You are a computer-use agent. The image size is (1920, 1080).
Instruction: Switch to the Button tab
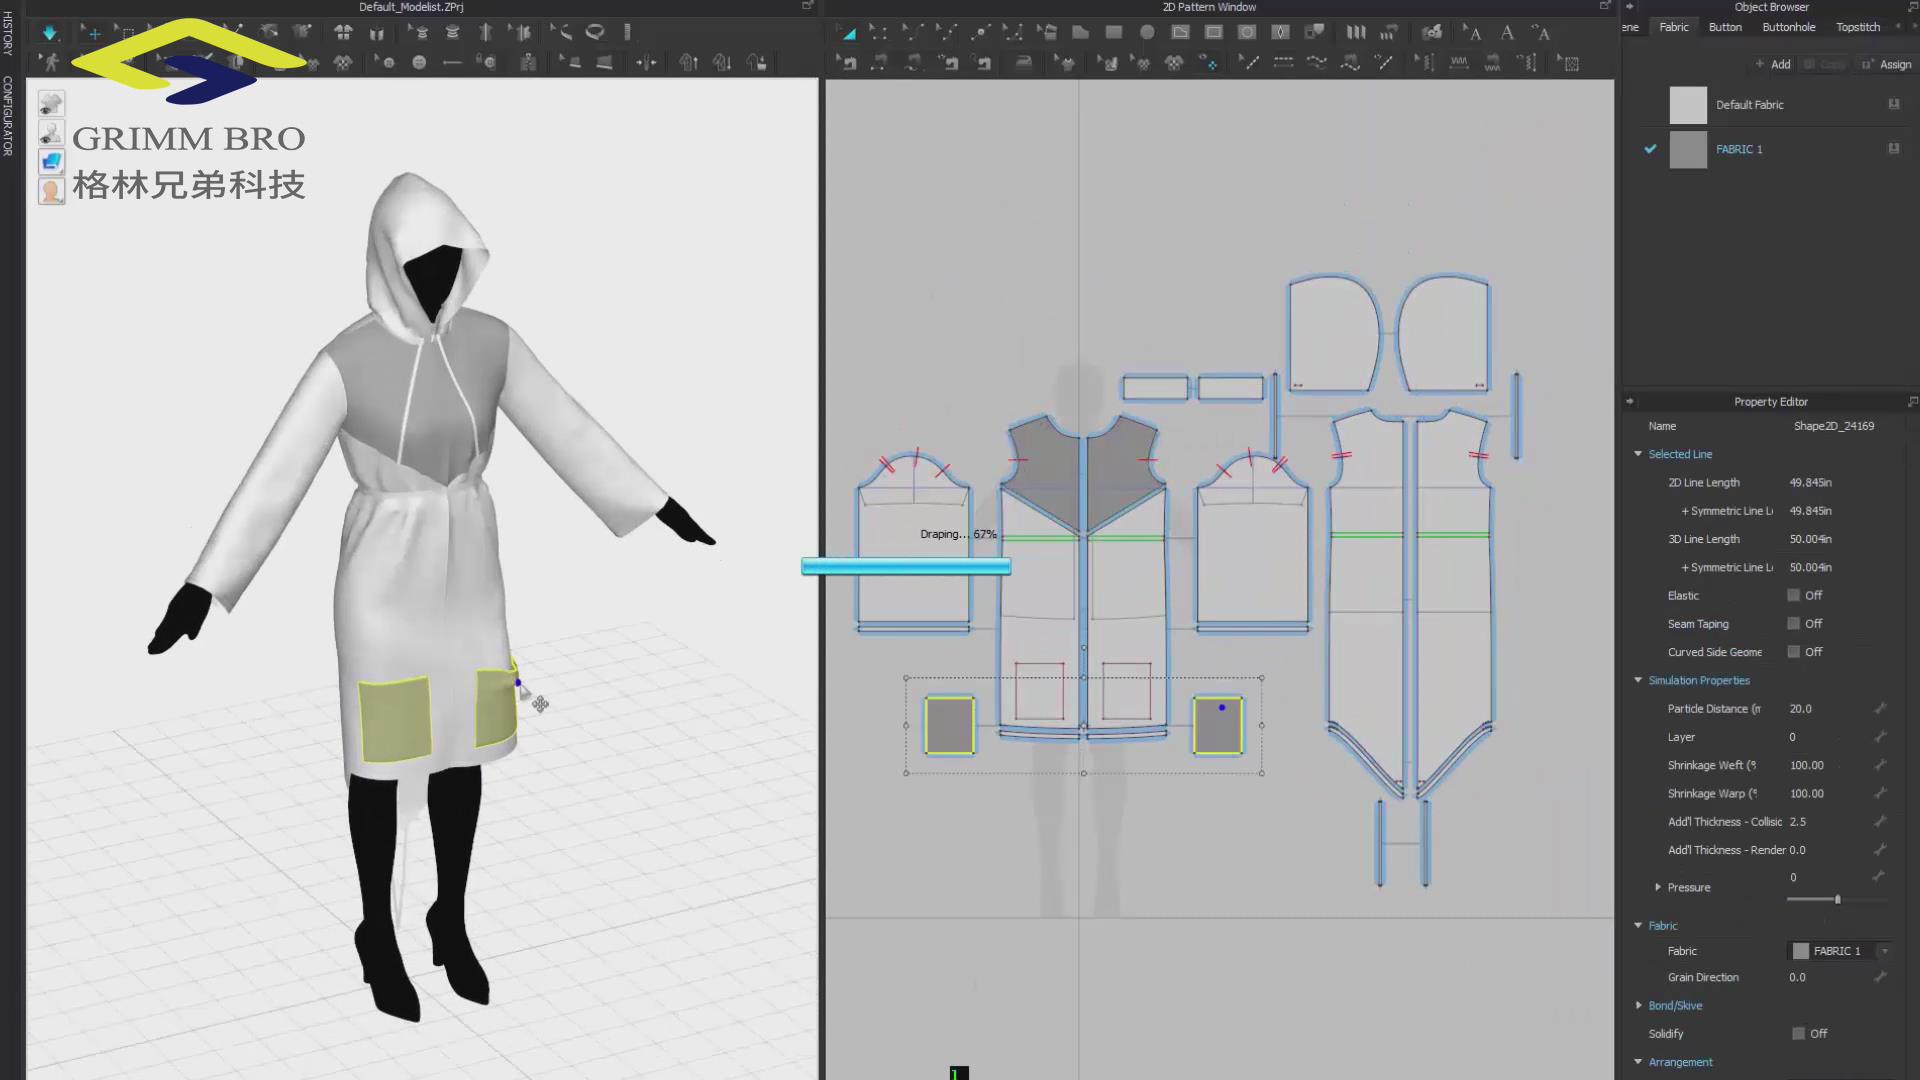(1725, 27)
